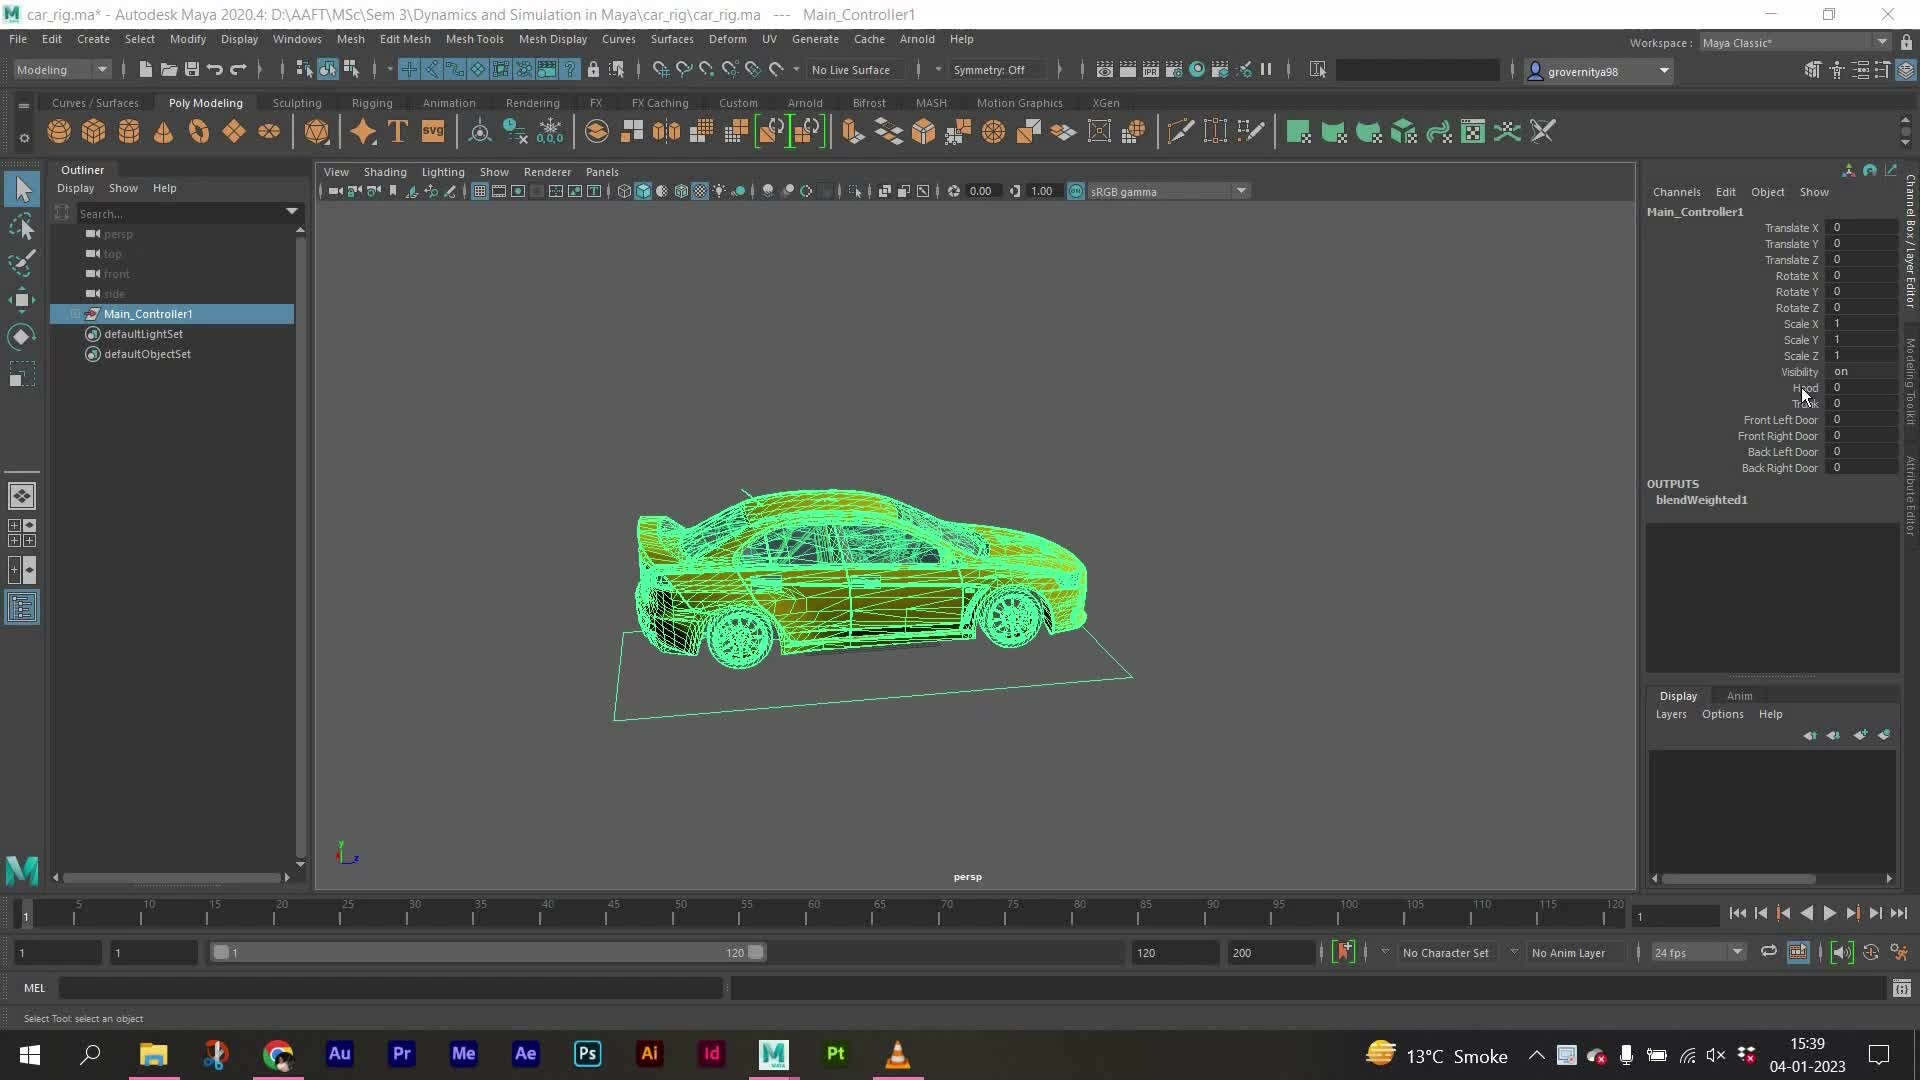The height and width of the screenshot is (1080, 1920).
Task: Toggle auto keyframe near the playback controls
Action: pos(1870,952)
